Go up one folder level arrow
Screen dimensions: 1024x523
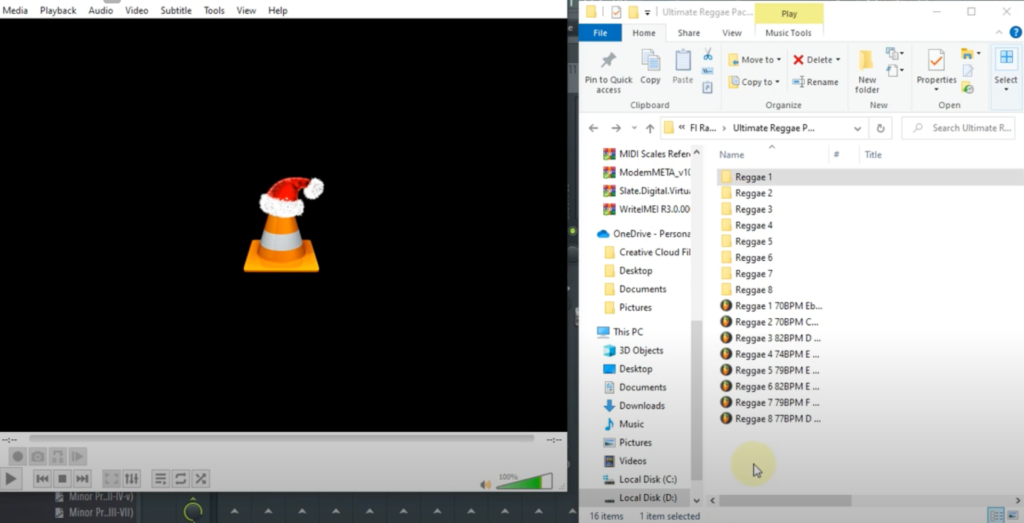click(650, 128)
